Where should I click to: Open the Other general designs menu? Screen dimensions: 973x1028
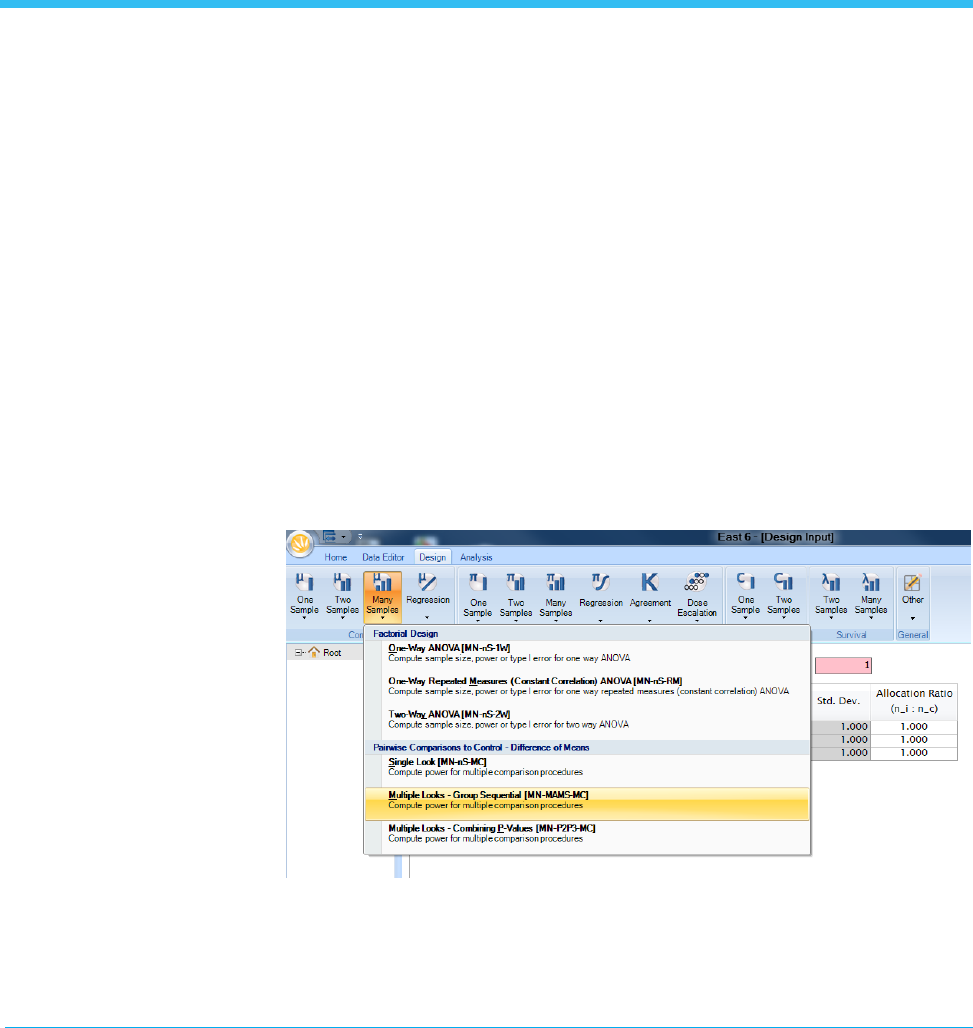tap(913, 596)
